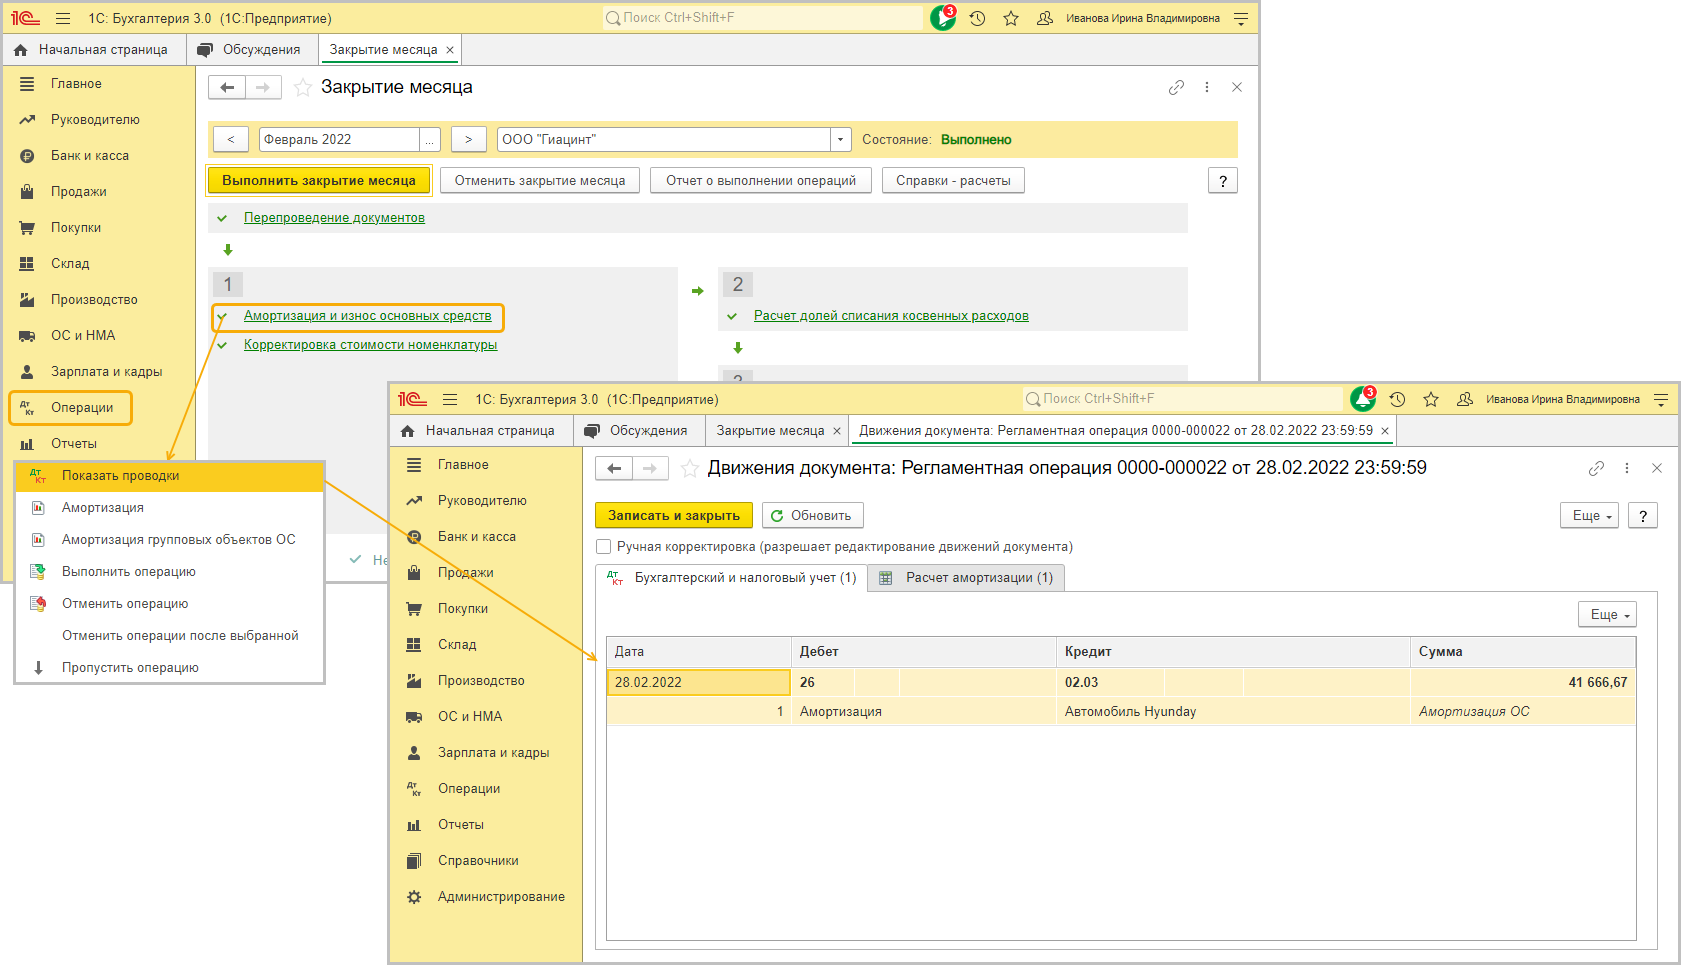Click Отменить закрытие месяца button
This screenshot has width=1681, height=965.
[540, 181]
